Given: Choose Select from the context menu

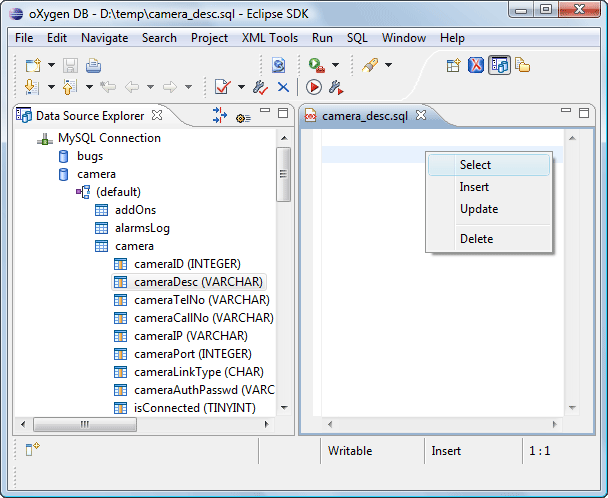Looking at the screenshot, I should pos(475,165).
